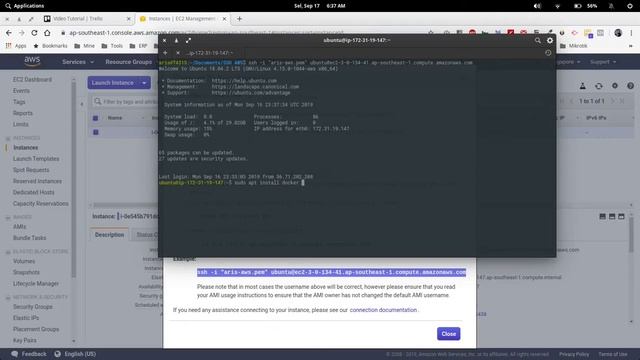This screenshot has height=360, width=640.
Task: Click the EC2 experiments flask icon
Action: pyautogui.click(x=582, y=86)
